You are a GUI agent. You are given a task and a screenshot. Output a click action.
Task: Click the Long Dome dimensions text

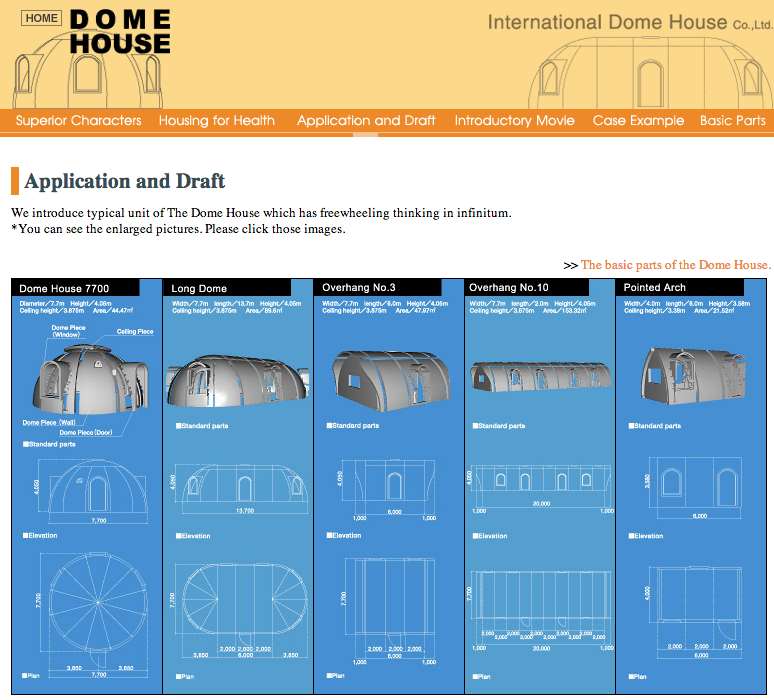pos(236,307)
